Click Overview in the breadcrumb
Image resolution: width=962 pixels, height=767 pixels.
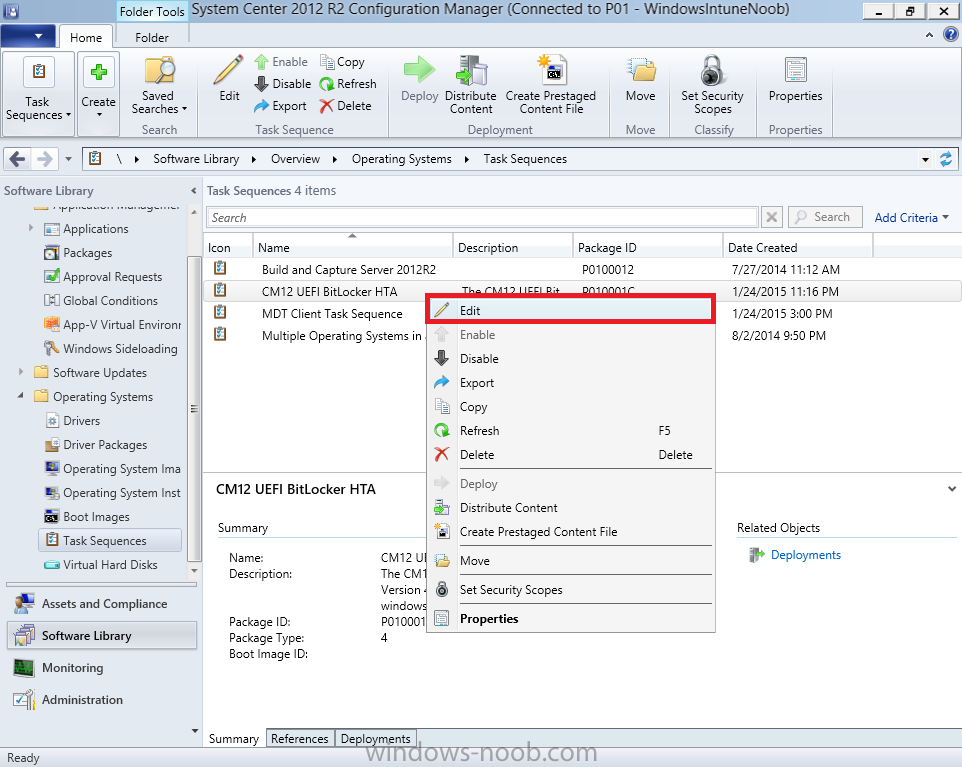[295, 159]
